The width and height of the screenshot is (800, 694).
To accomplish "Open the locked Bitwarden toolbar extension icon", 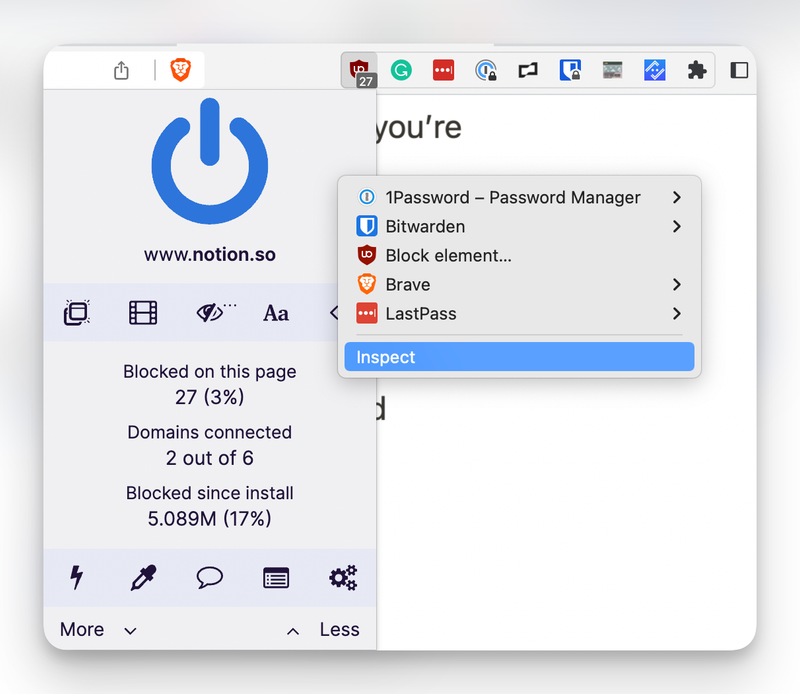I will pyautogui.click(x=570, y=70).
